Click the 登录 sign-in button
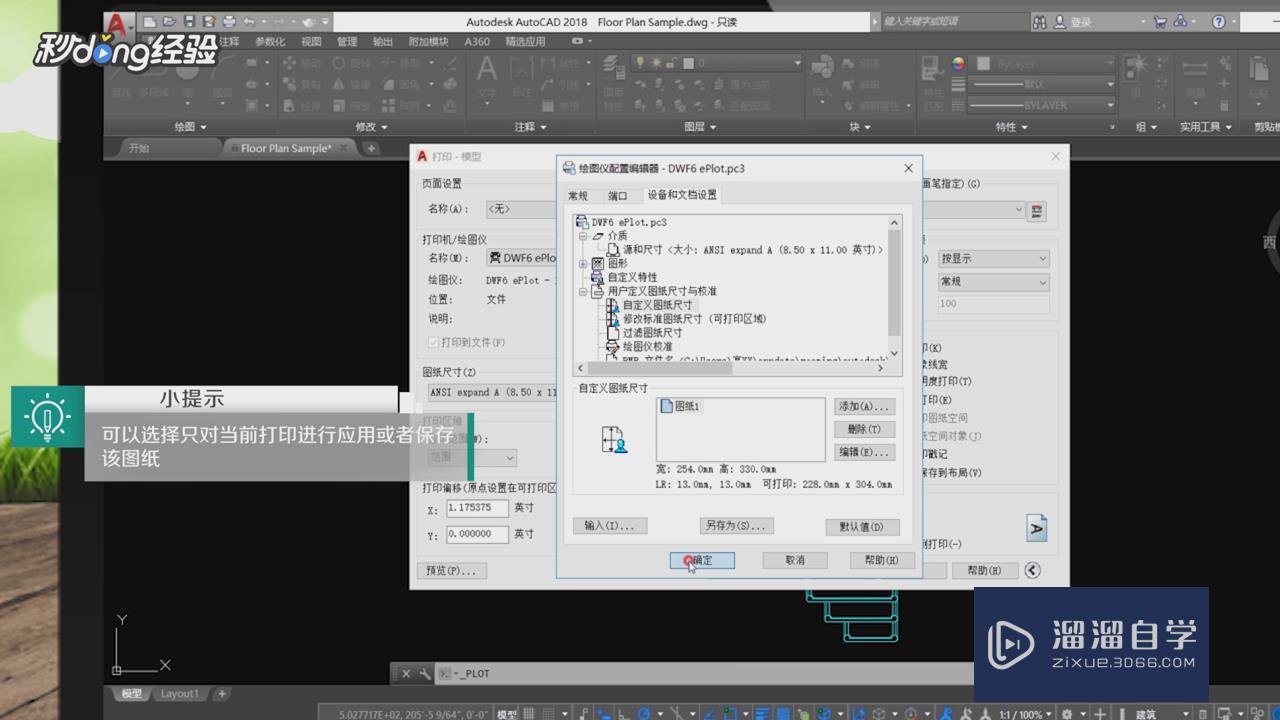 [x=1073, y=21]
